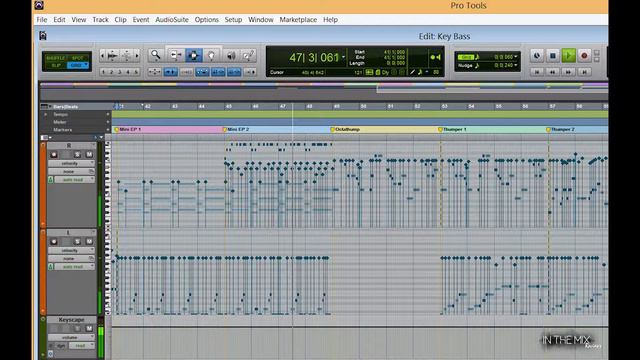Solo the L track
This screenshot has width=640, height=360.
pos(77,242)
